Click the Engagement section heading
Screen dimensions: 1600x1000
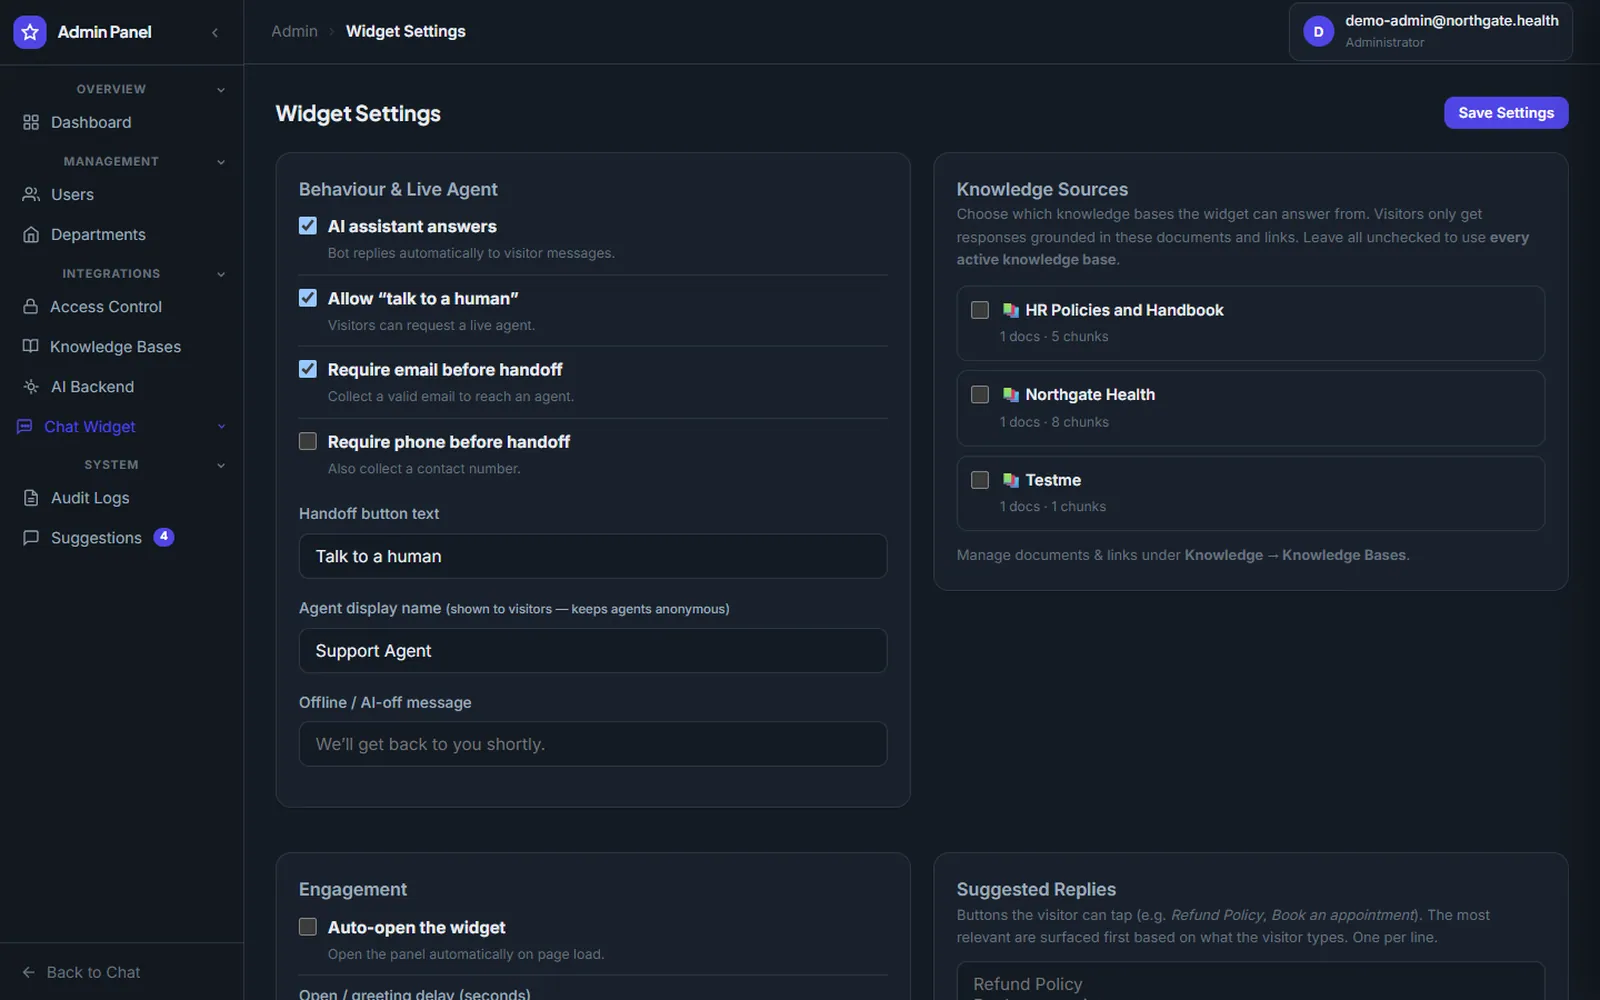pyautogui.click(x=353, y=889)
